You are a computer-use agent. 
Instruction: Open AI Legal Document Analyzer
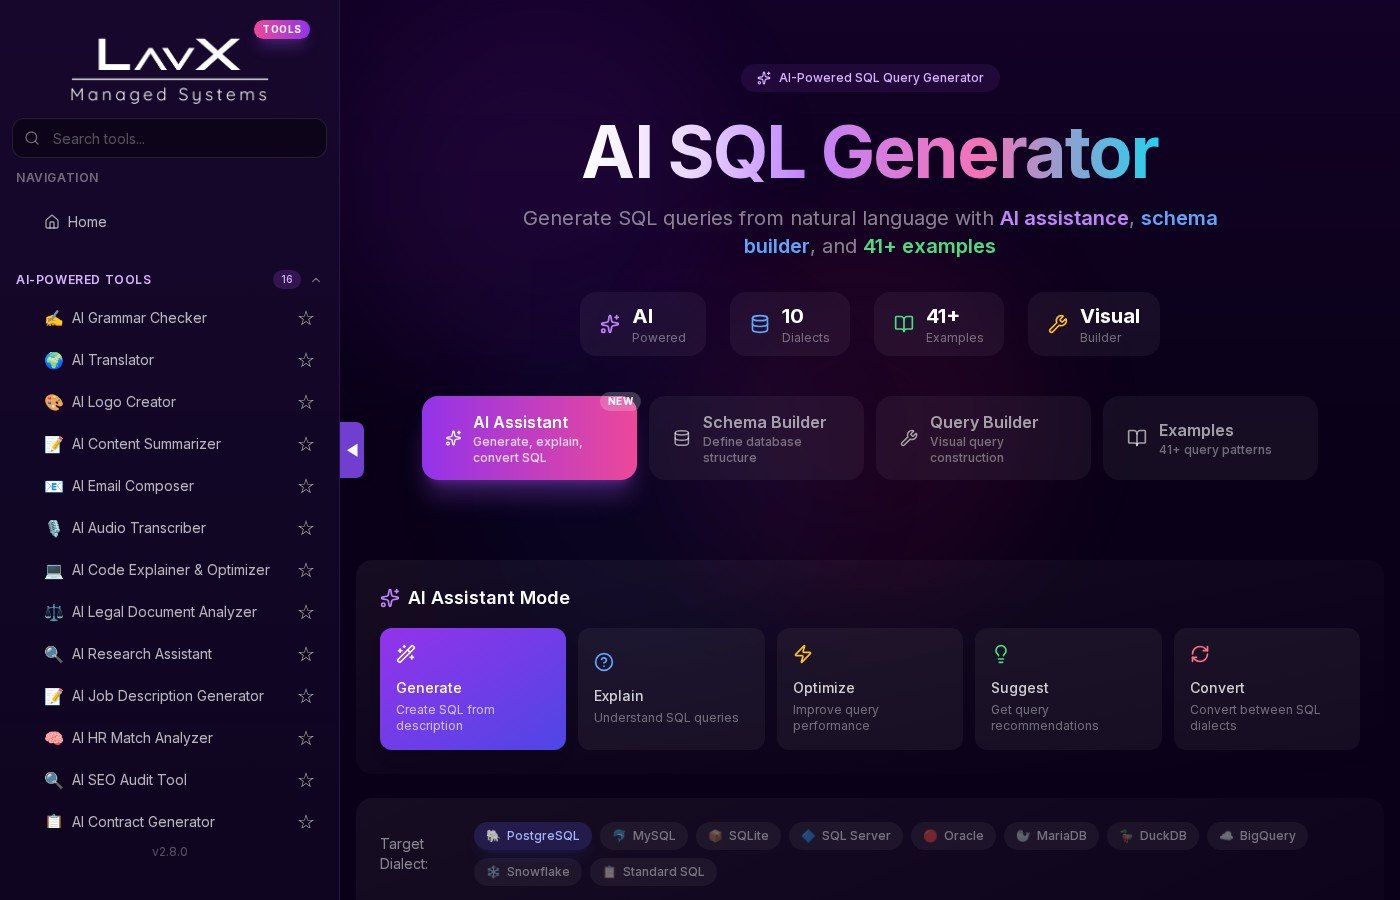point(164,612)
